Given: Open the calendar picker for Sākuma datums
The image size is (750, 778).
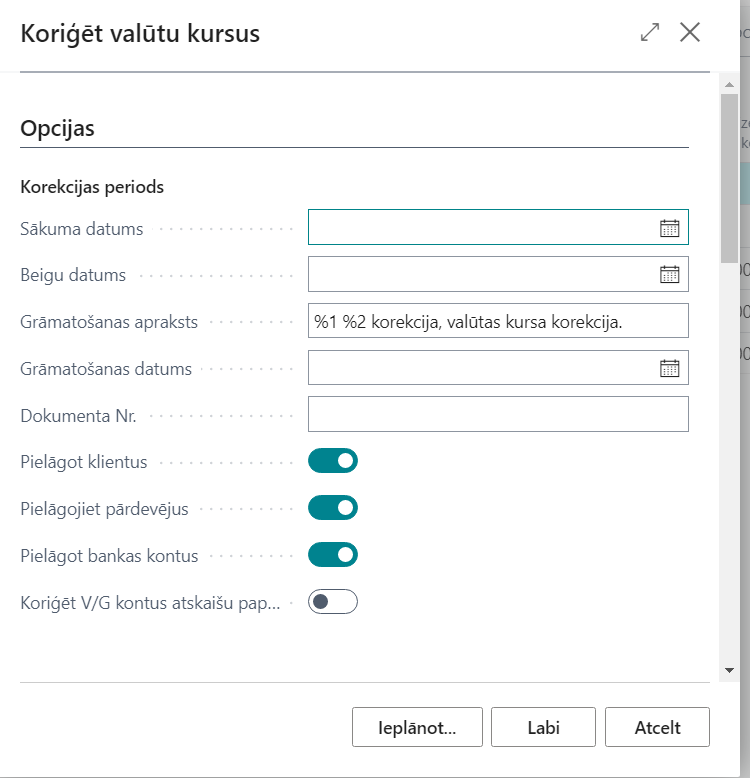Looking at the screenshot, I should (x=669, y=228).
